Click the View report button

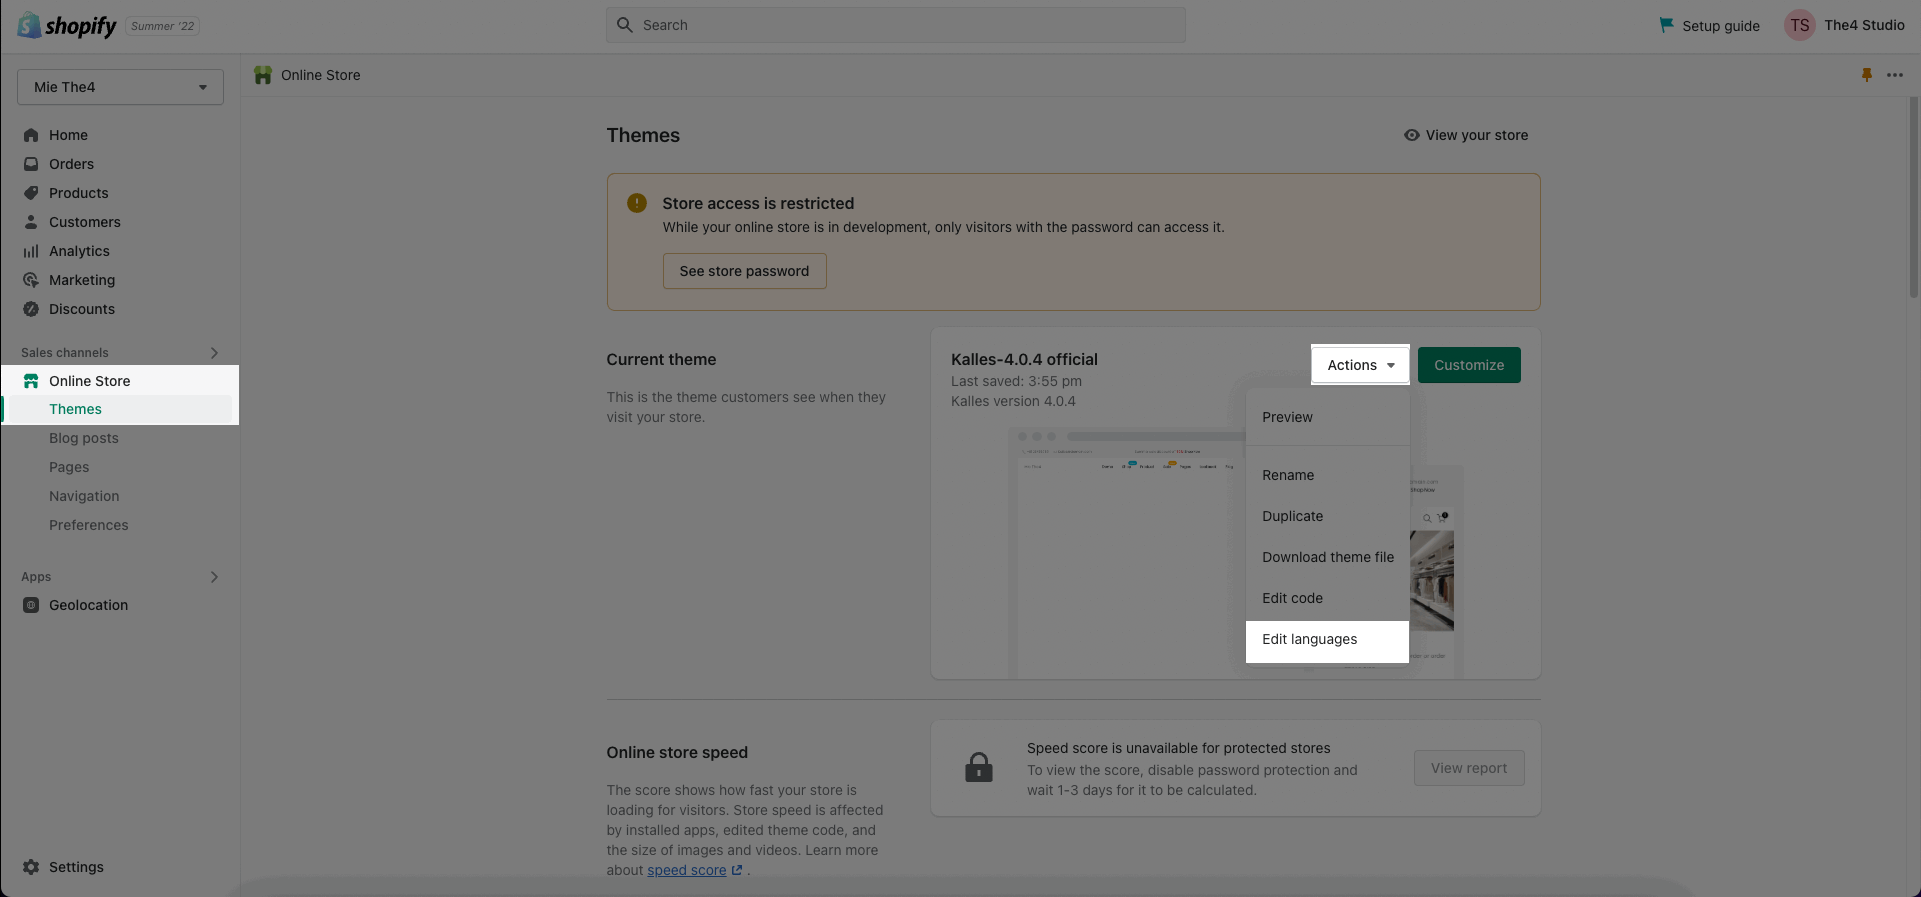pos(1469,768)
